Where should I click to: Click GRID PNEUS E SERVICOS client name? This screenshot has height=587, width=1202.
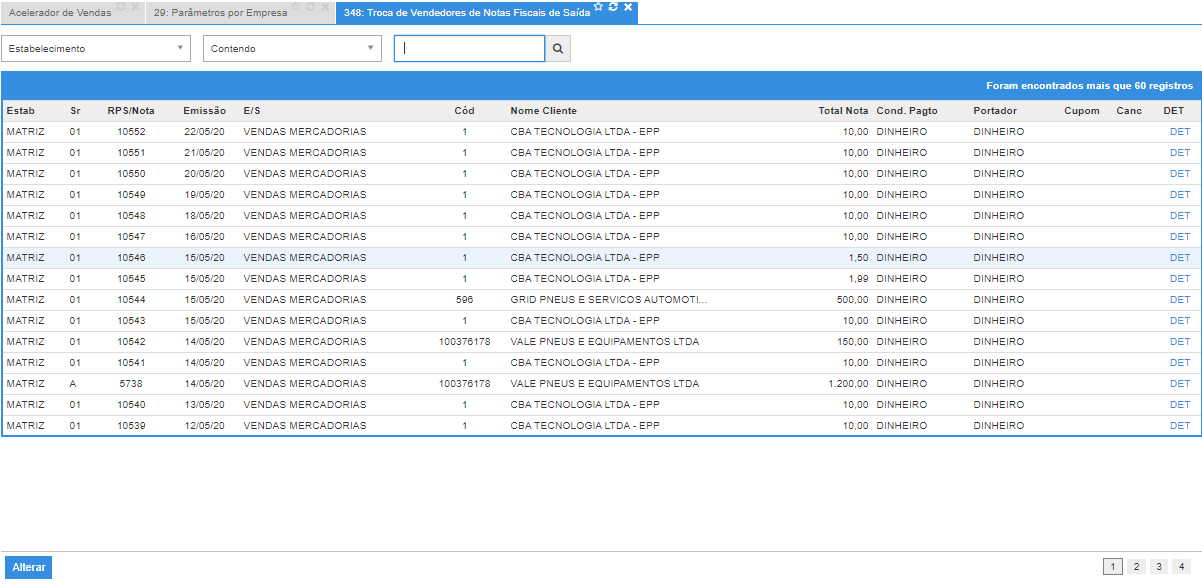click(609, 300)
